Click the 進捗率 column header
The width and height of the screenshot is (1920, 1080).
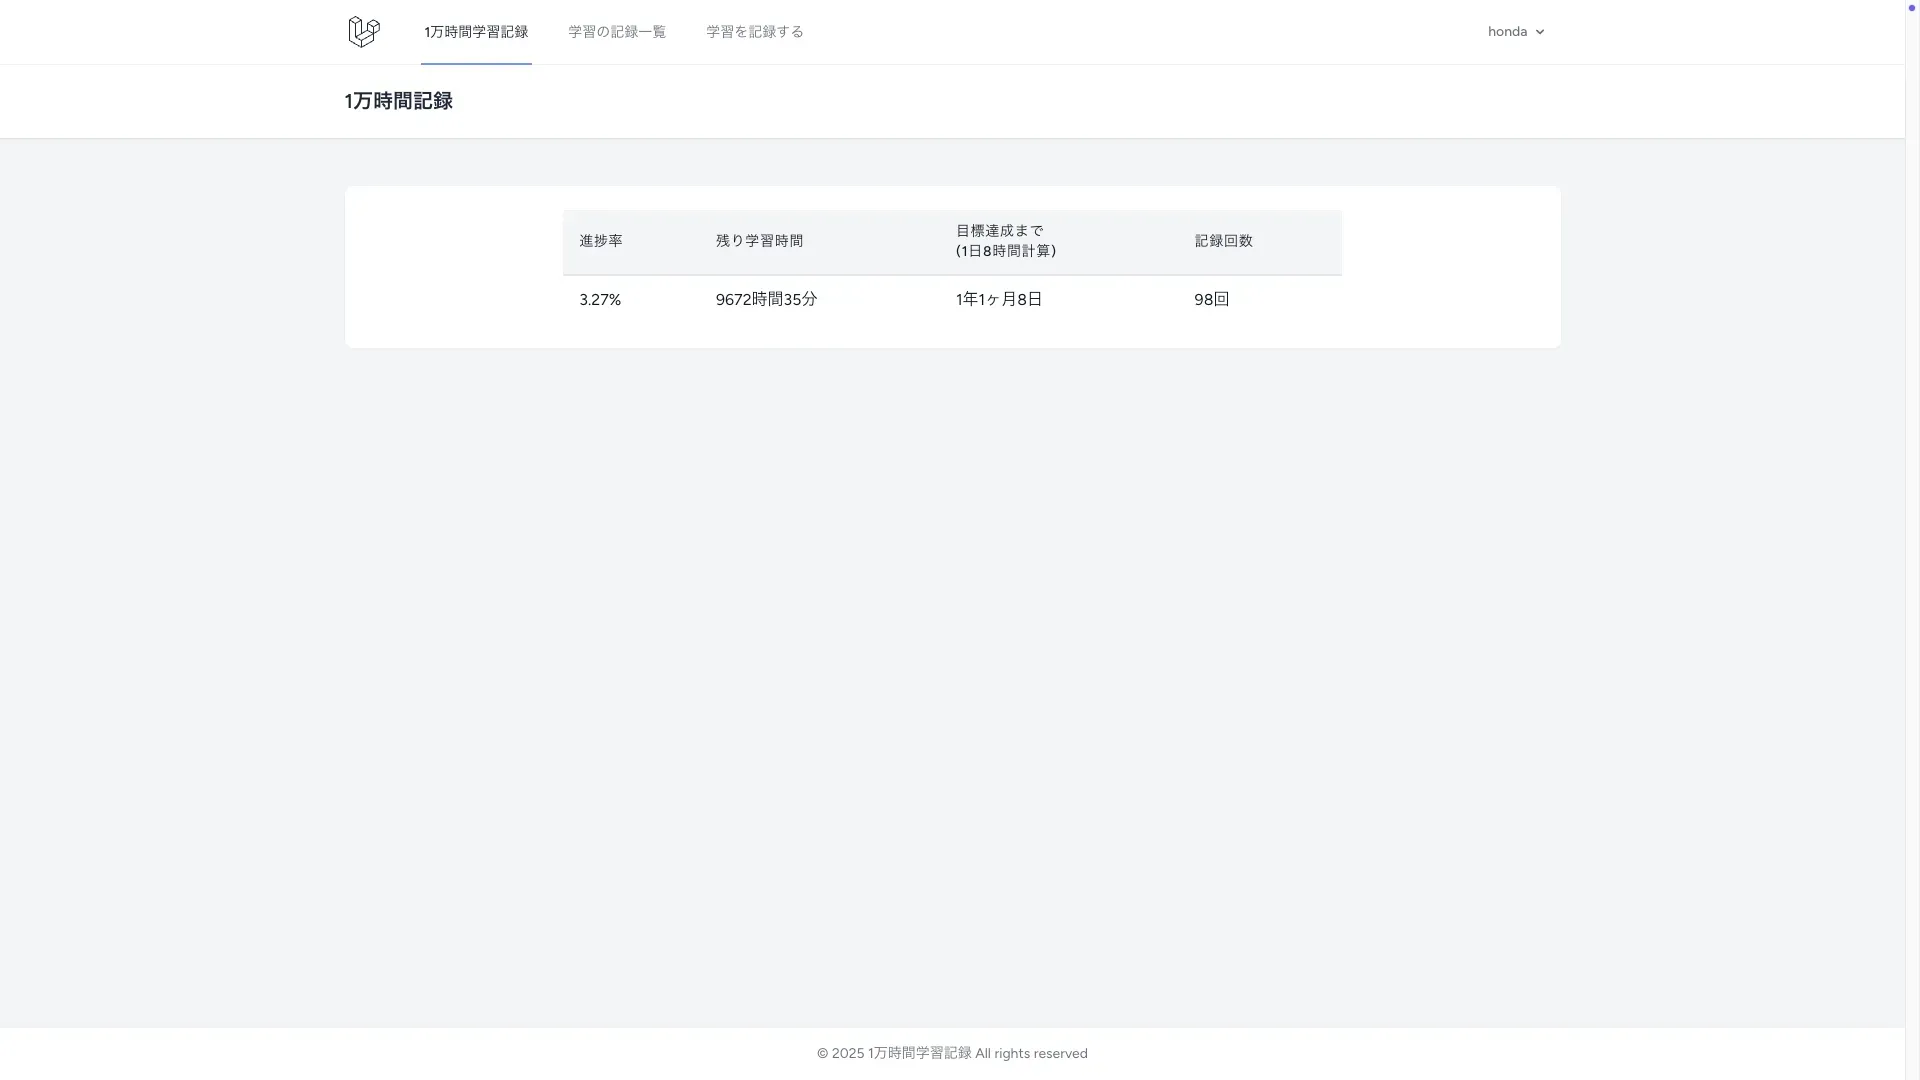point(601,241)
